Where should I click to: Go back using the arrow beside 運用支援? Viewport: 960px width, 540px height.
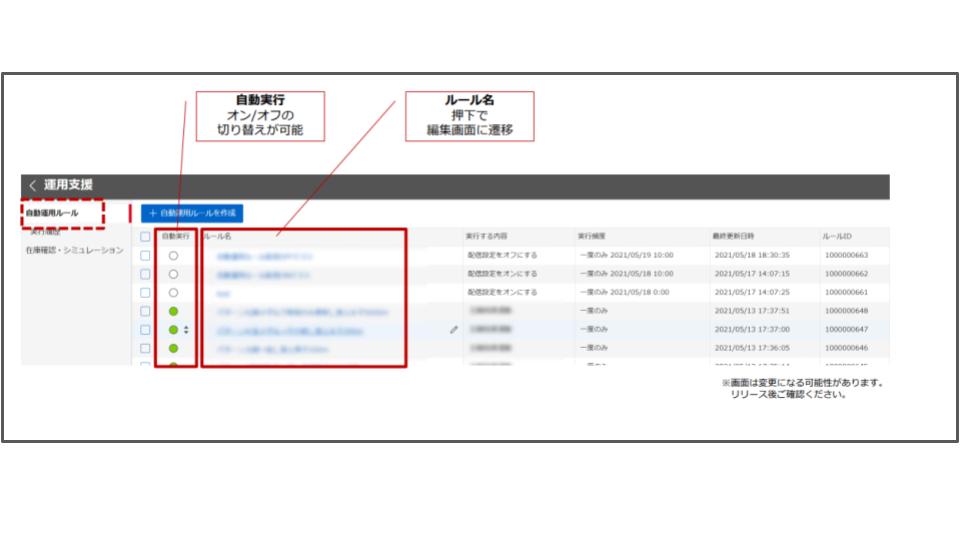[x=32, y=185]
